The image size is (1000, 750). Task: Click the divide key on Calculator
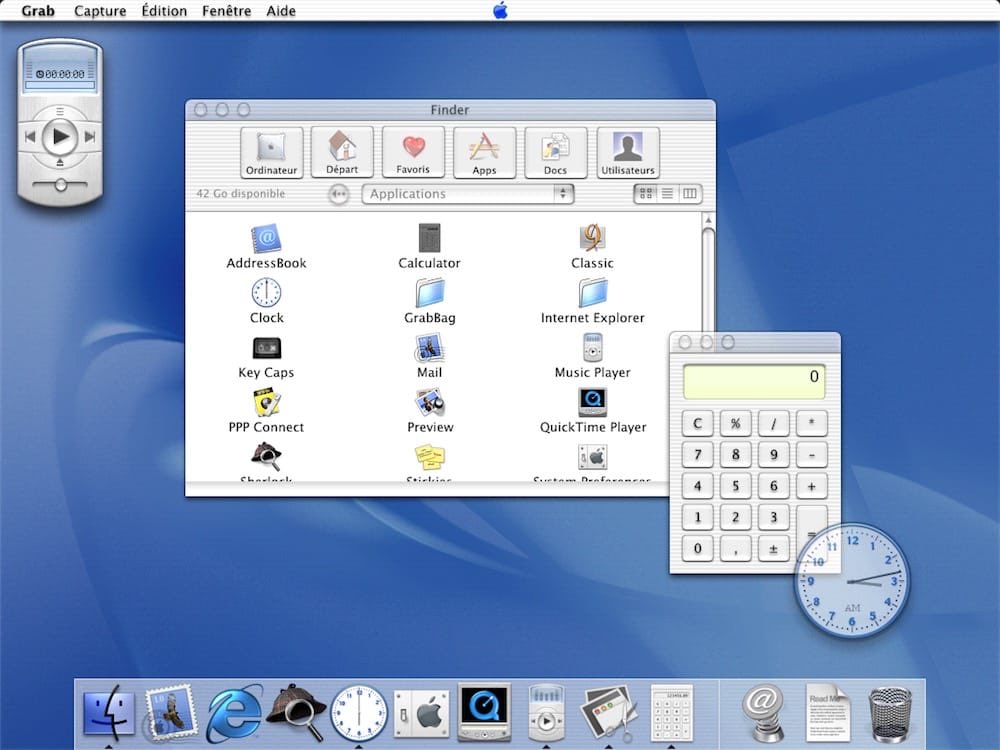pyautogui.click(x=774, y=423)
